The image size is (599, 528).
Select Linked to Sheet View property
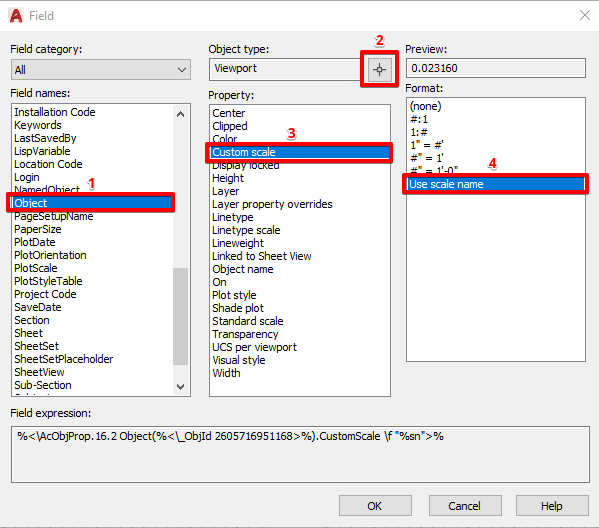tap(262, 256)
